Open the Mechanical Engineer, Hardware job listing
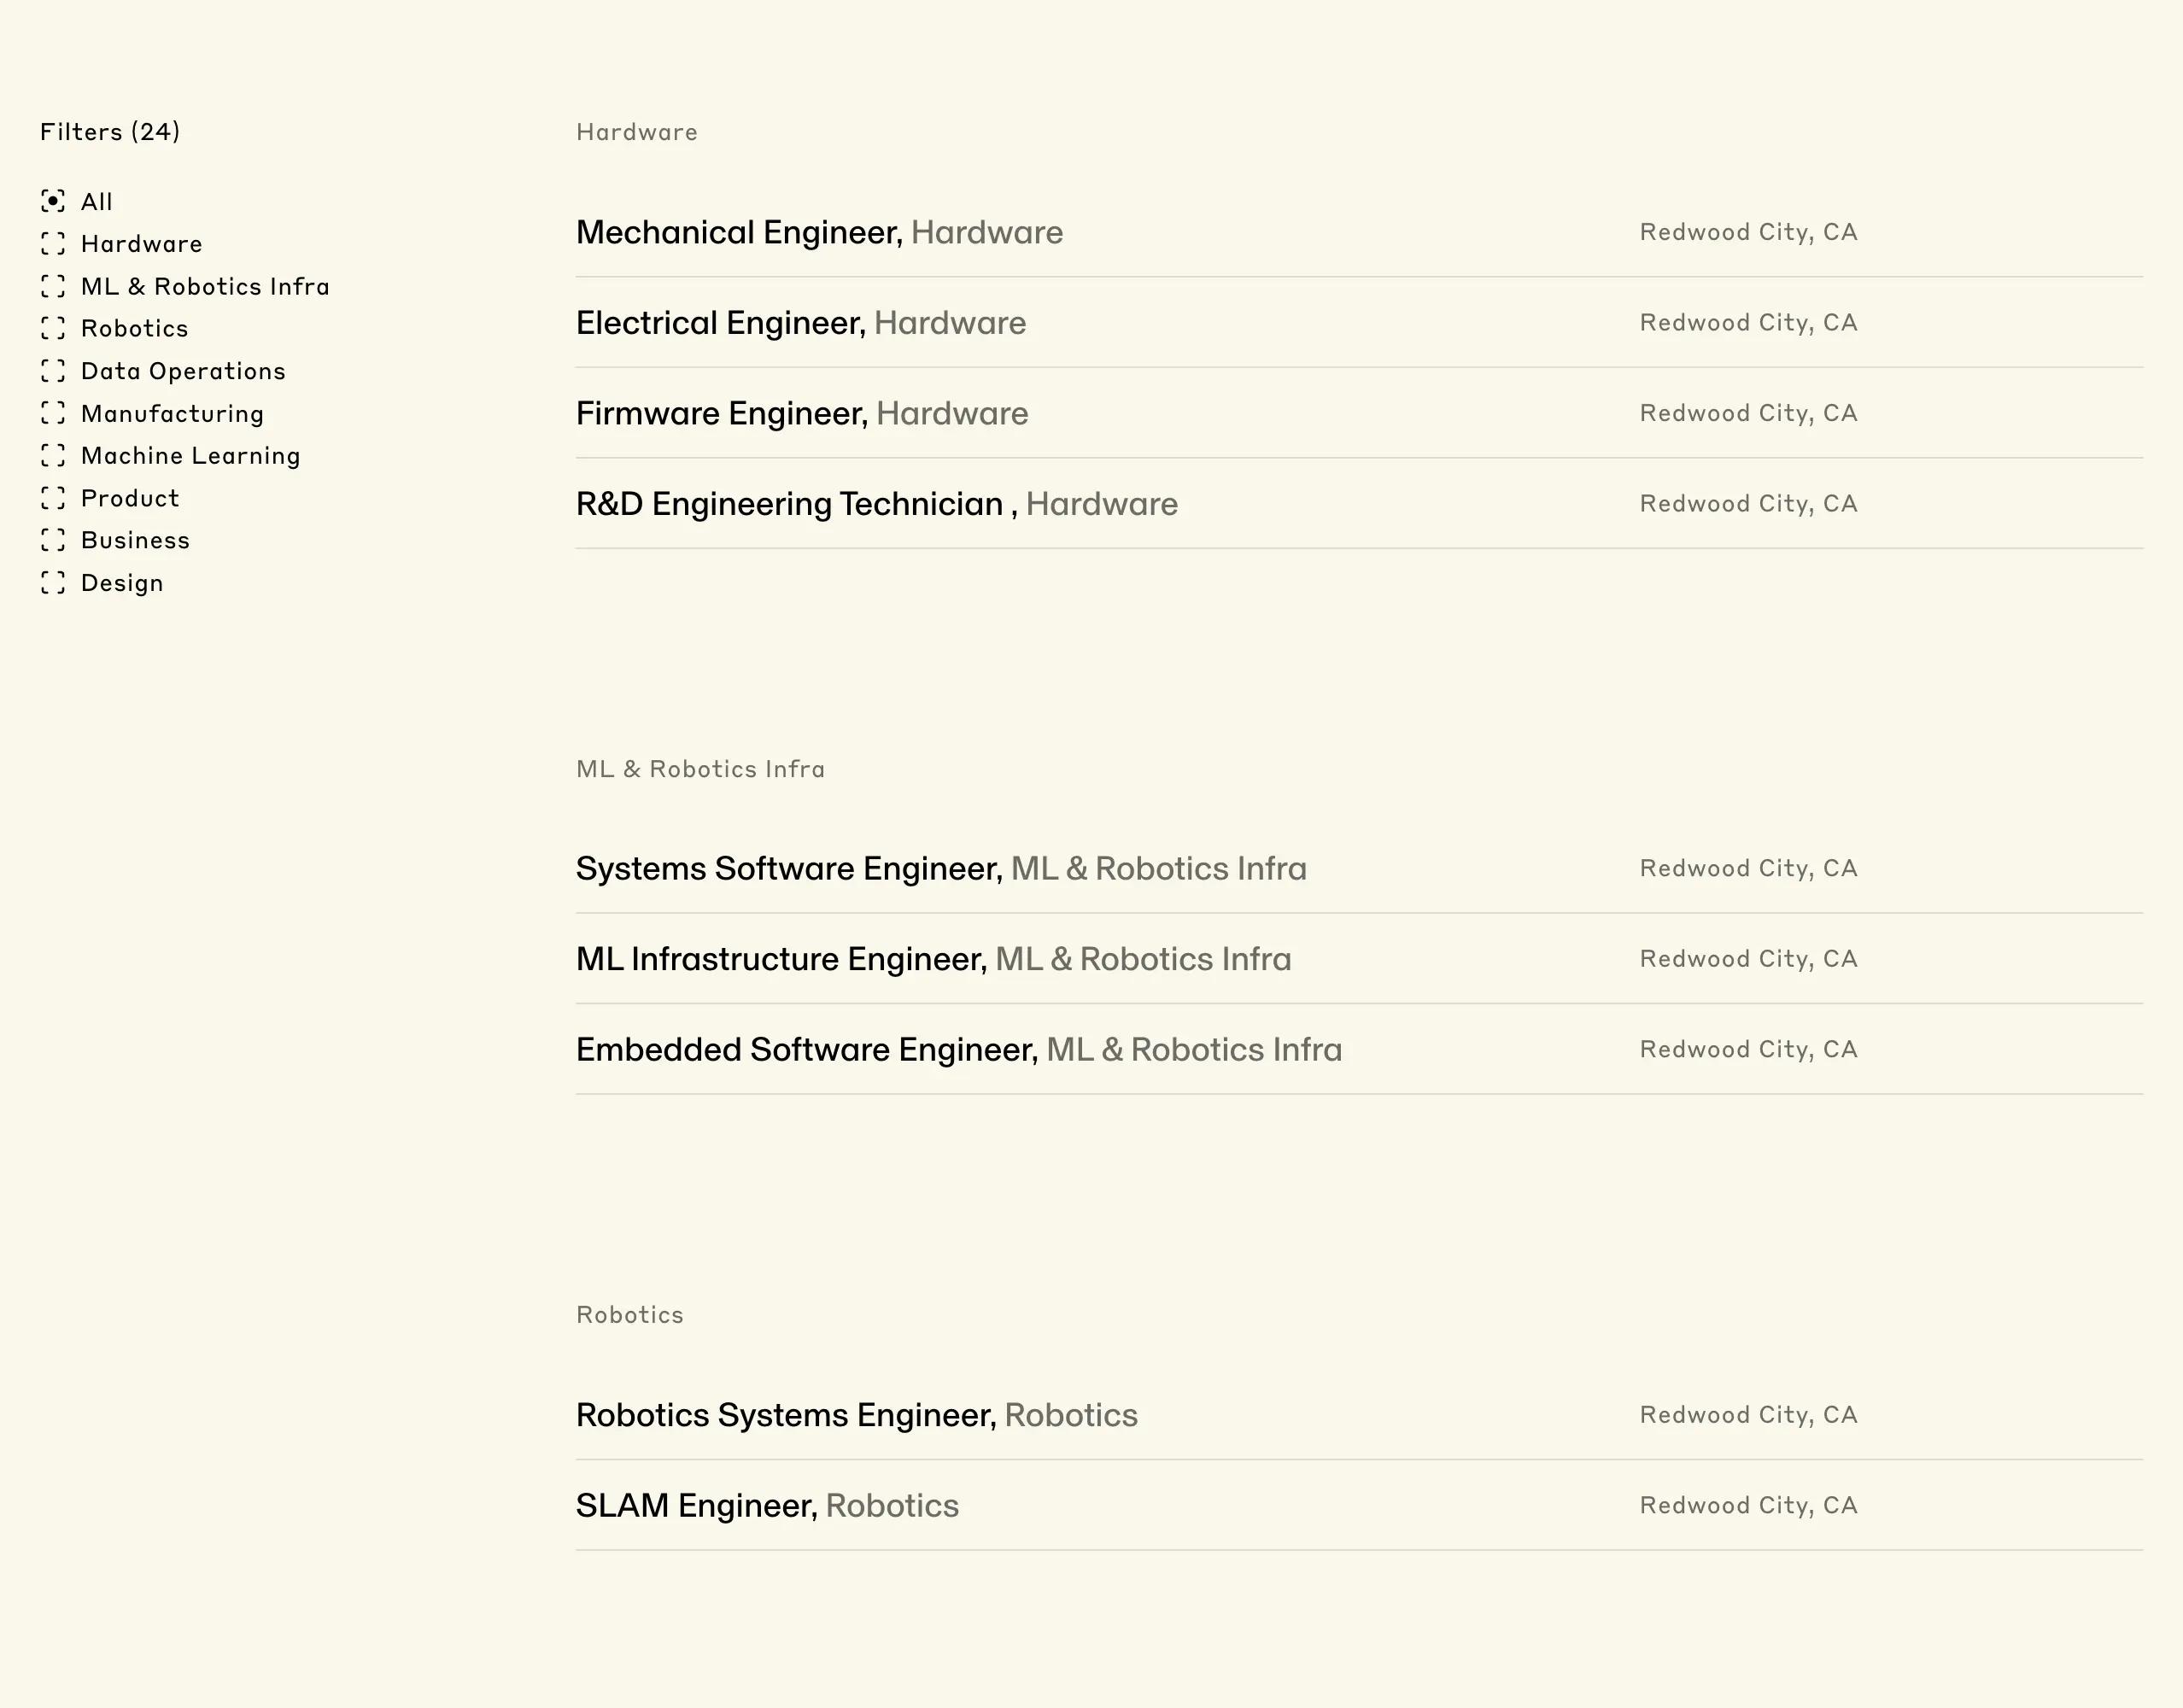 coord(1359,232)
